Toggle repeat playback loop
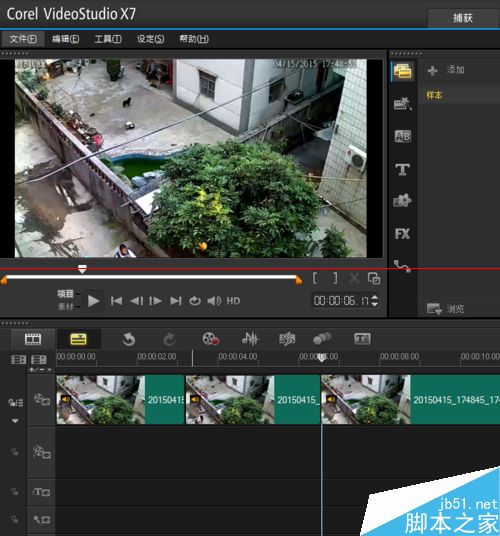The height and width of the screenshot is (536, 500). (x=194, y=301)
